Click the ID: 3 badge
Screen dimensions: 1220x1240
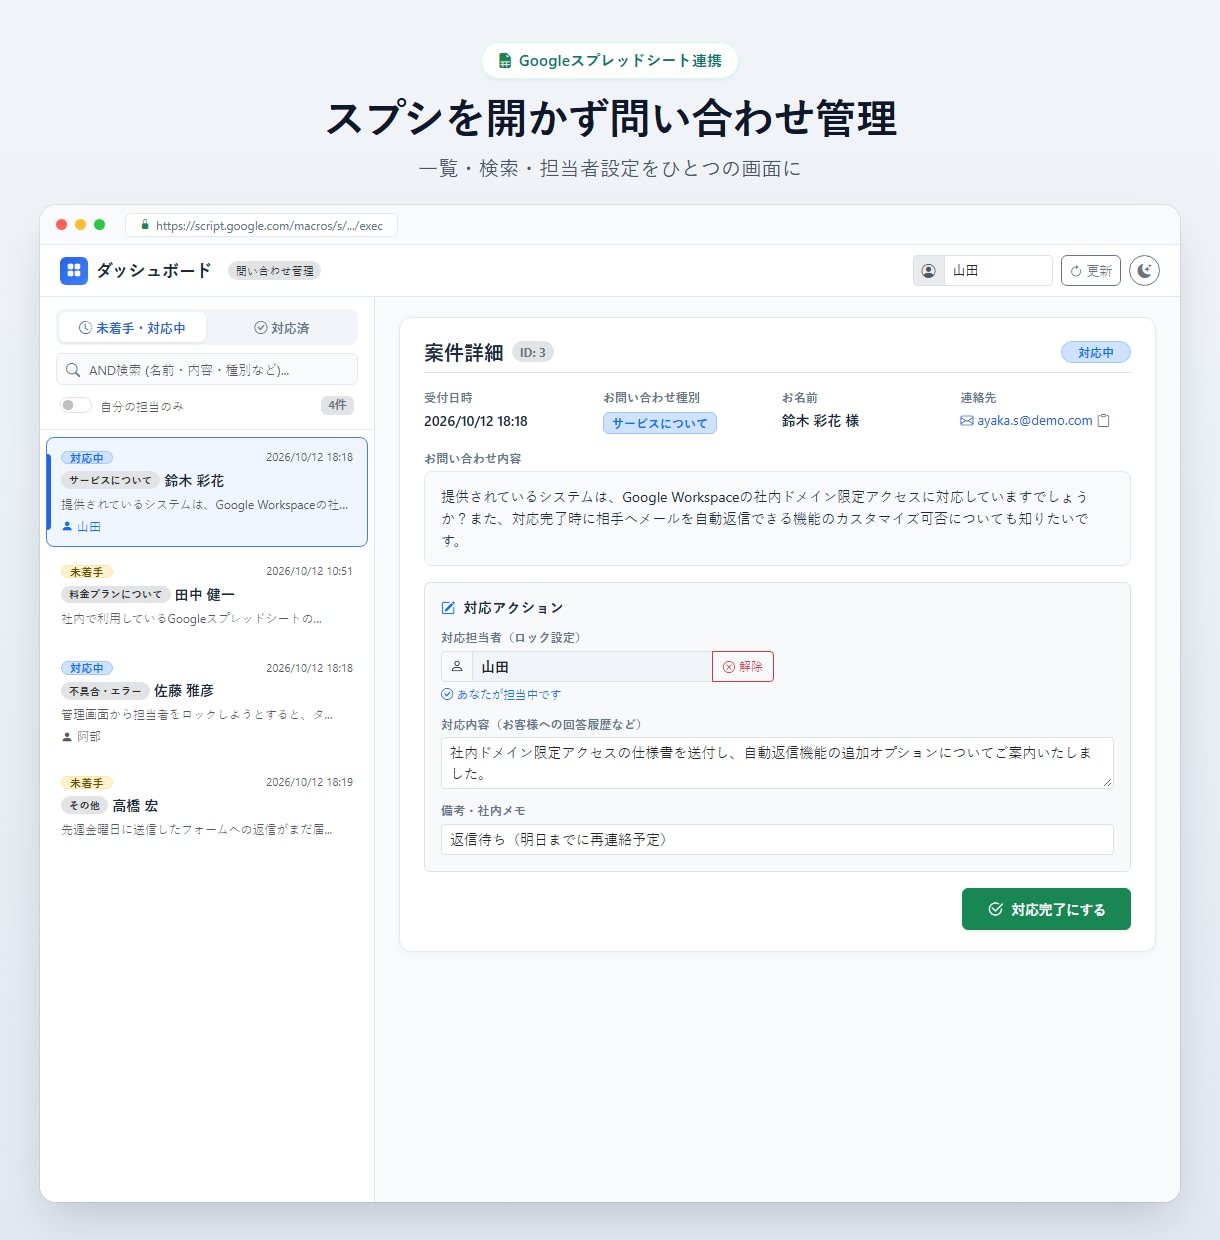[533, 352]
